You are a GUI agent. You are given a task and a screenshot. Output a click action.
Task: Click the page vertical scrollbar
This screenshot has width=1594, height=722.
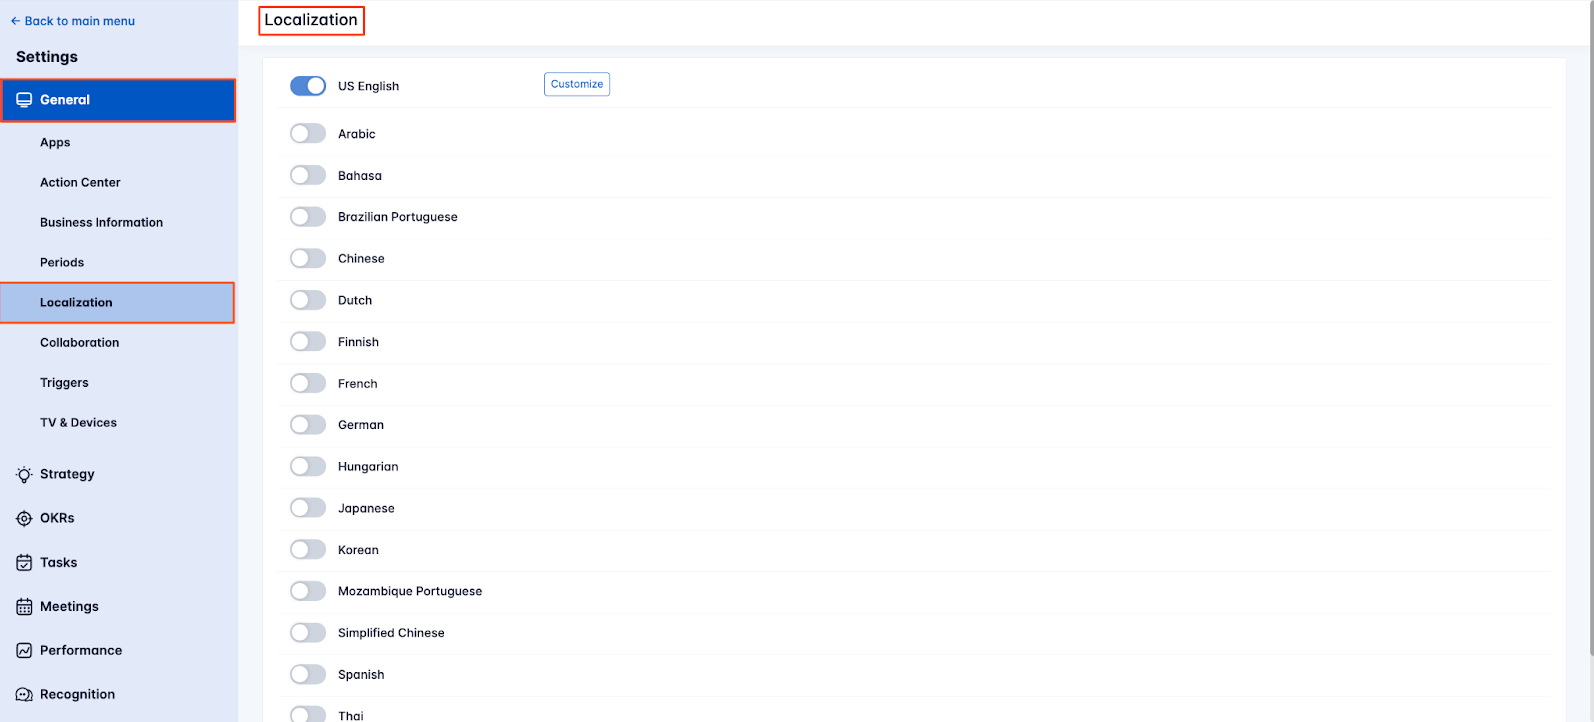[x=1590, y=330]
